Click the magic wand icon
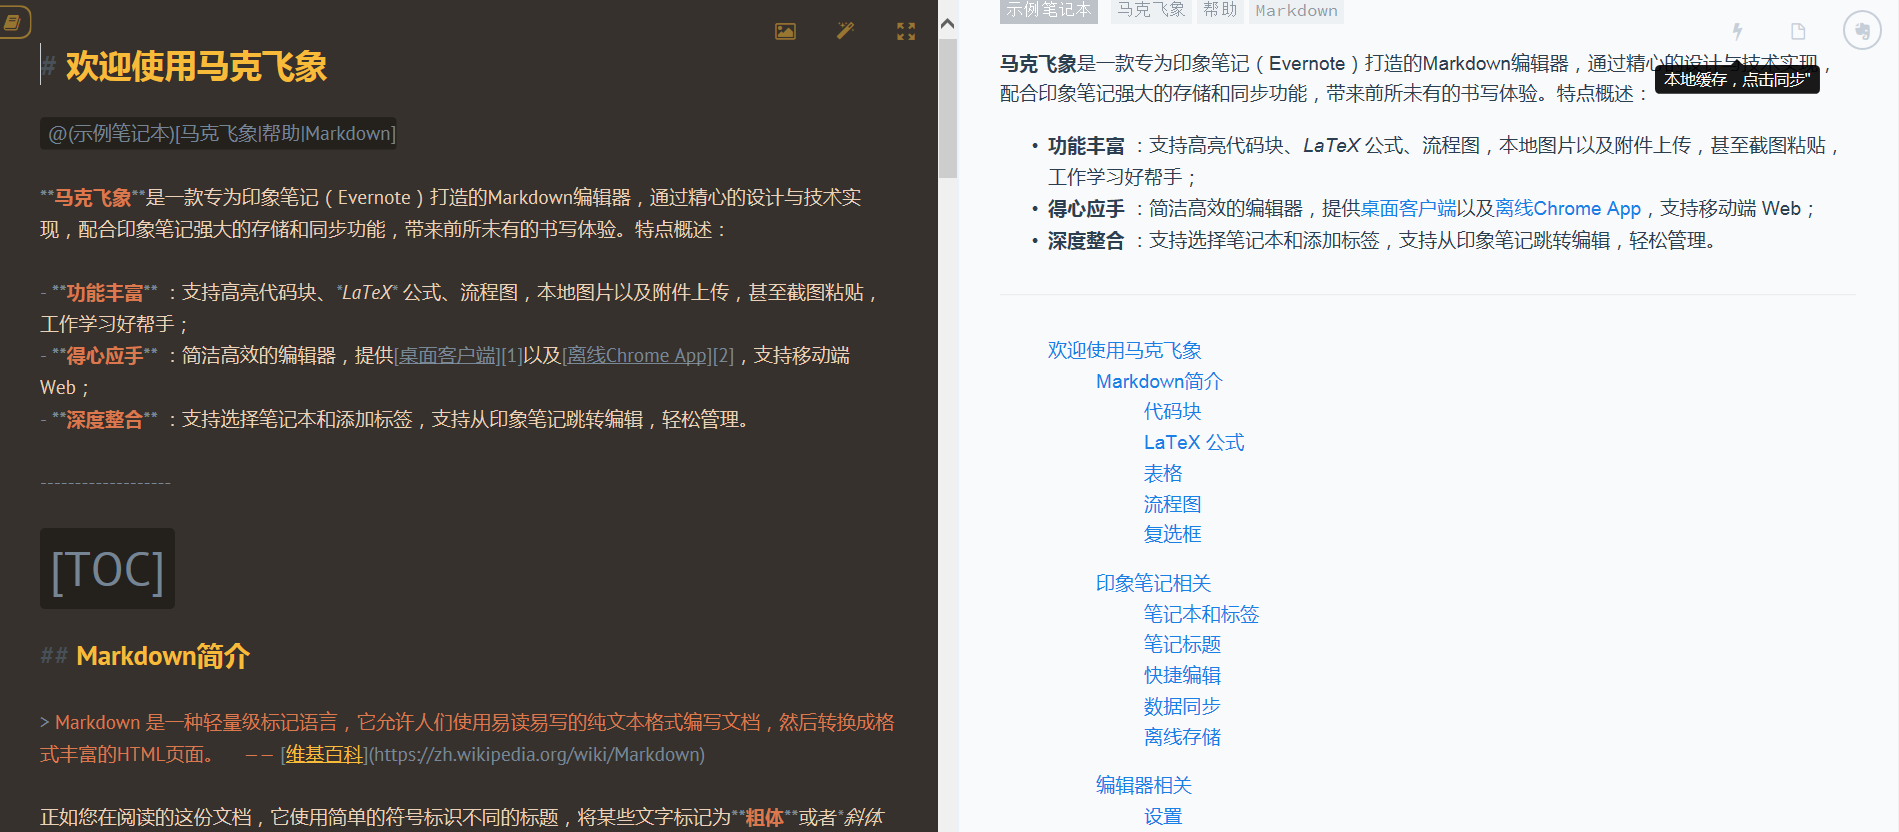 pyautogui.click(x=846, y=31)
